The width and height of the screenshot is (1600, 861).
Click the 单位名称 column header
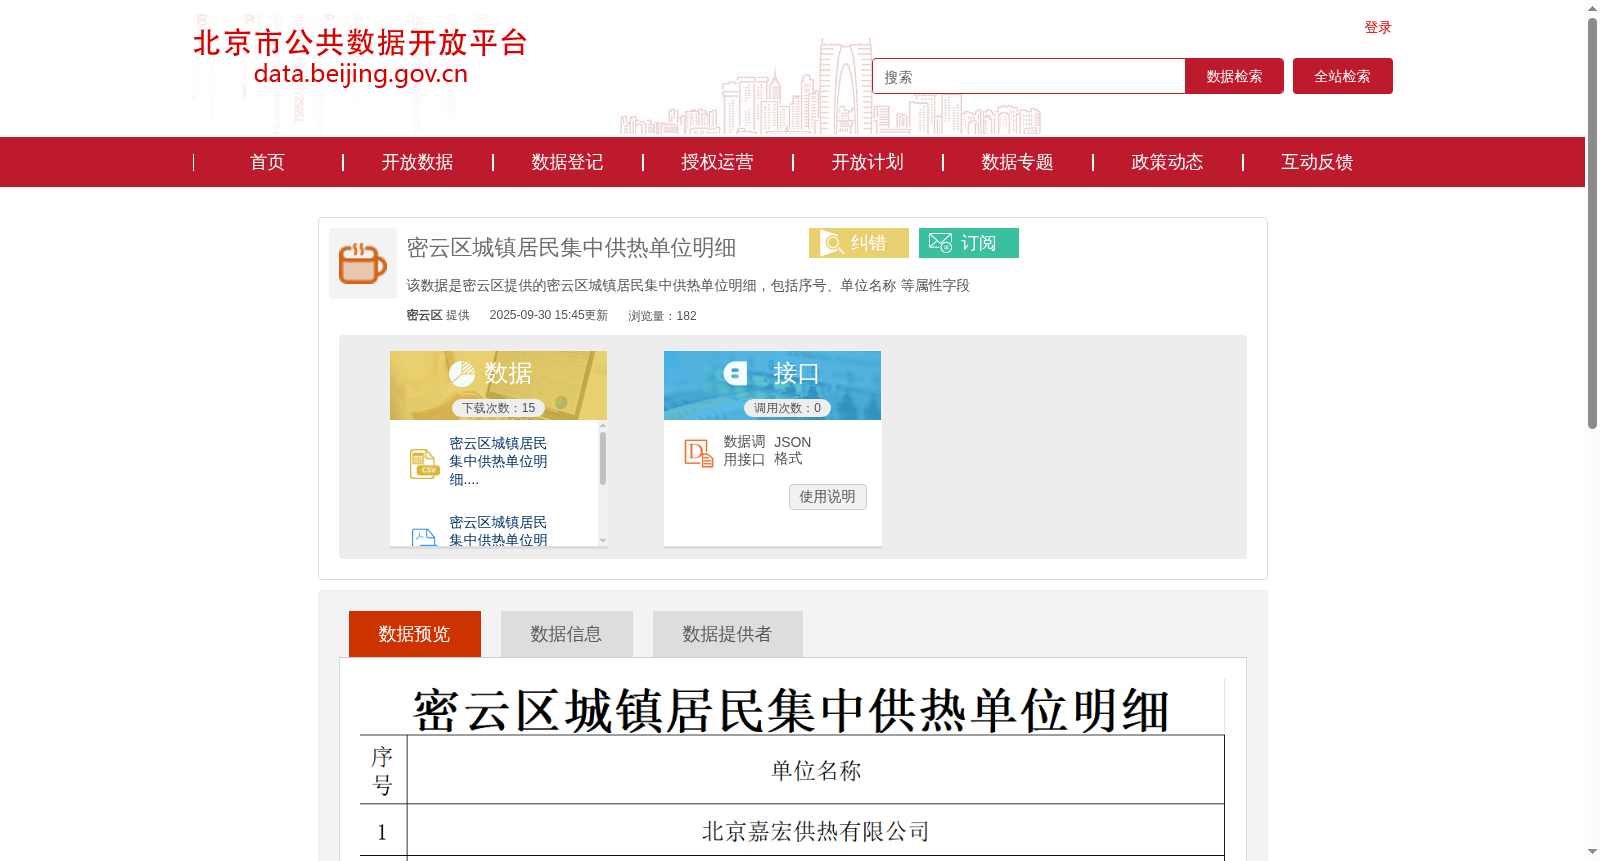(x=816, y=771)
